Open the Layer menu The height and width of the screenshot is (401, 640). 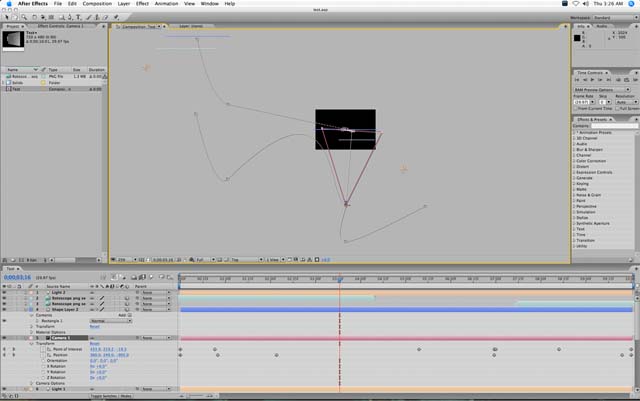pyautogui.click(x=124, y=4)
